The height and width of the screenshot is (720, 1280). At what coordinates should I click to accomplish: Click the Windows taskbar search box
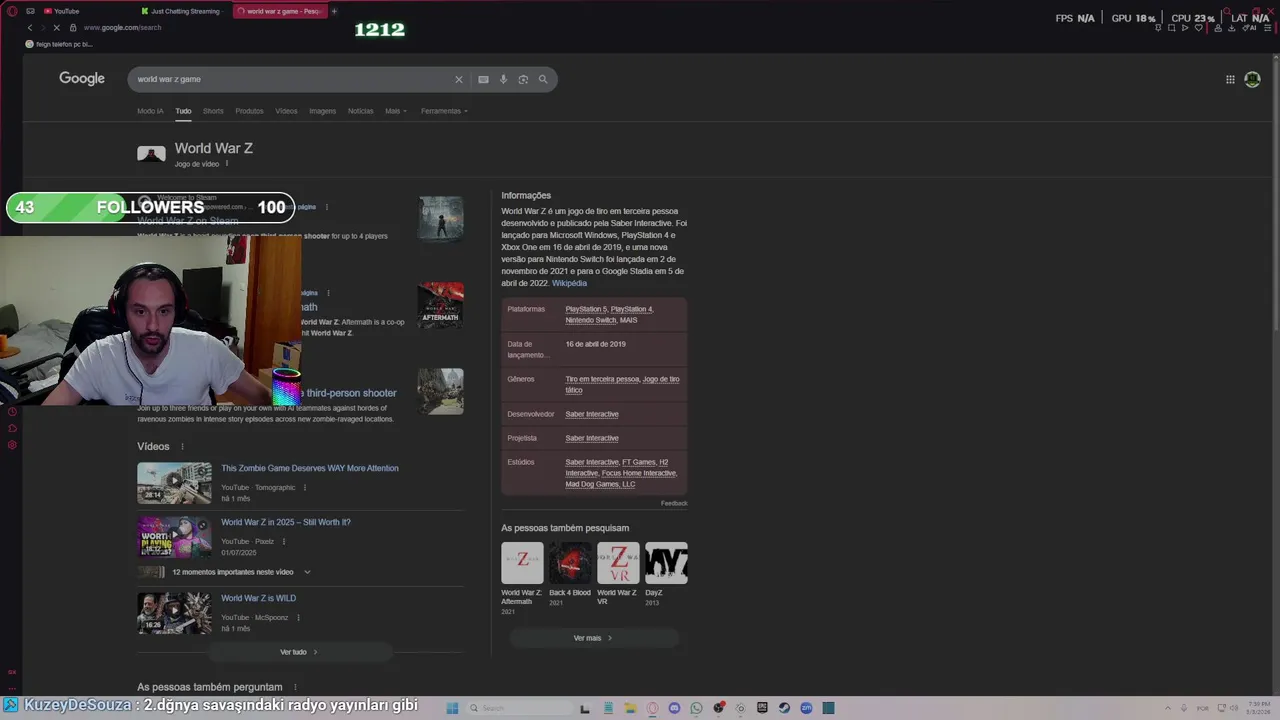517,708
